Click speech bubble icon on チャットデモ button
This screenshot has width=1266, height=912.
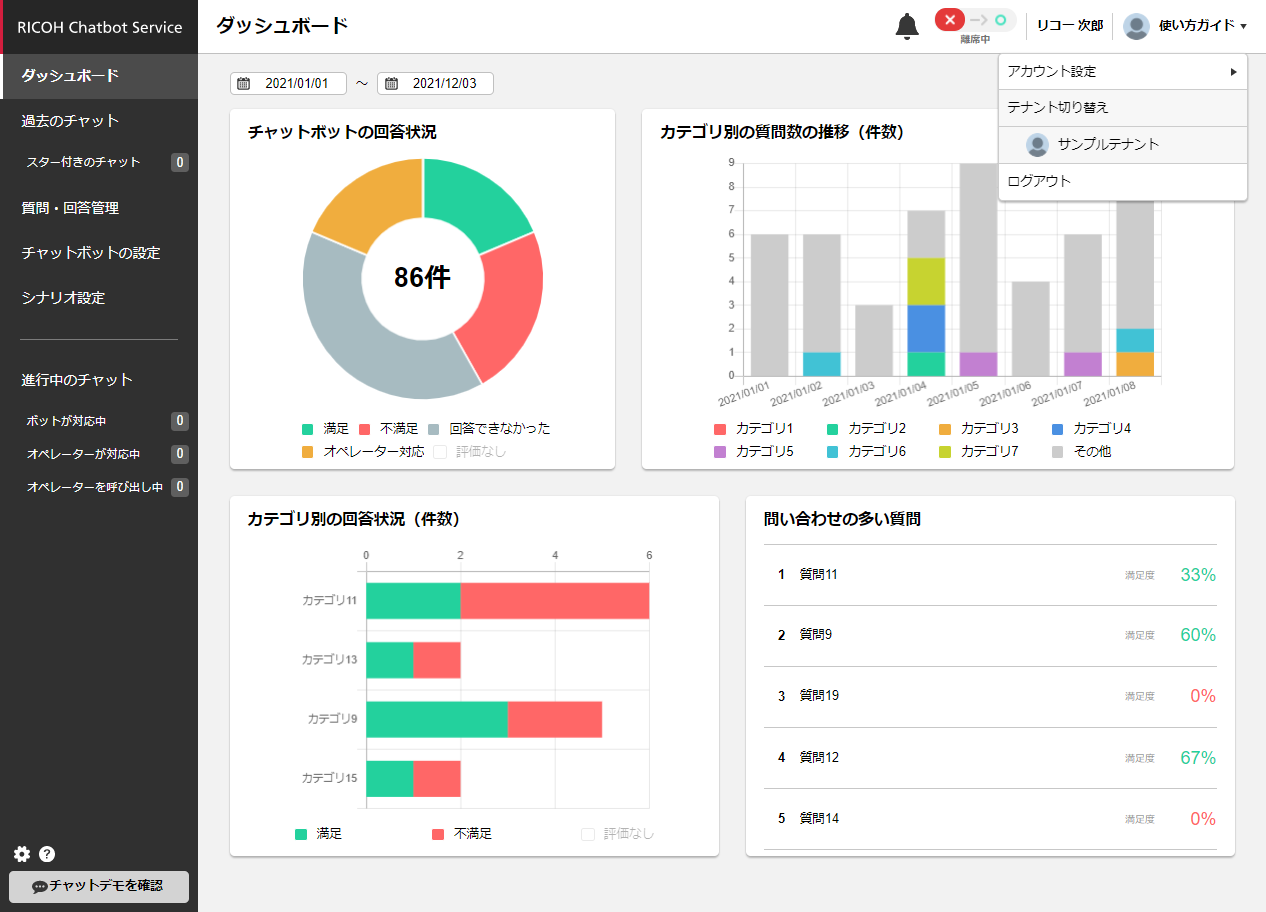coord(40,886)
